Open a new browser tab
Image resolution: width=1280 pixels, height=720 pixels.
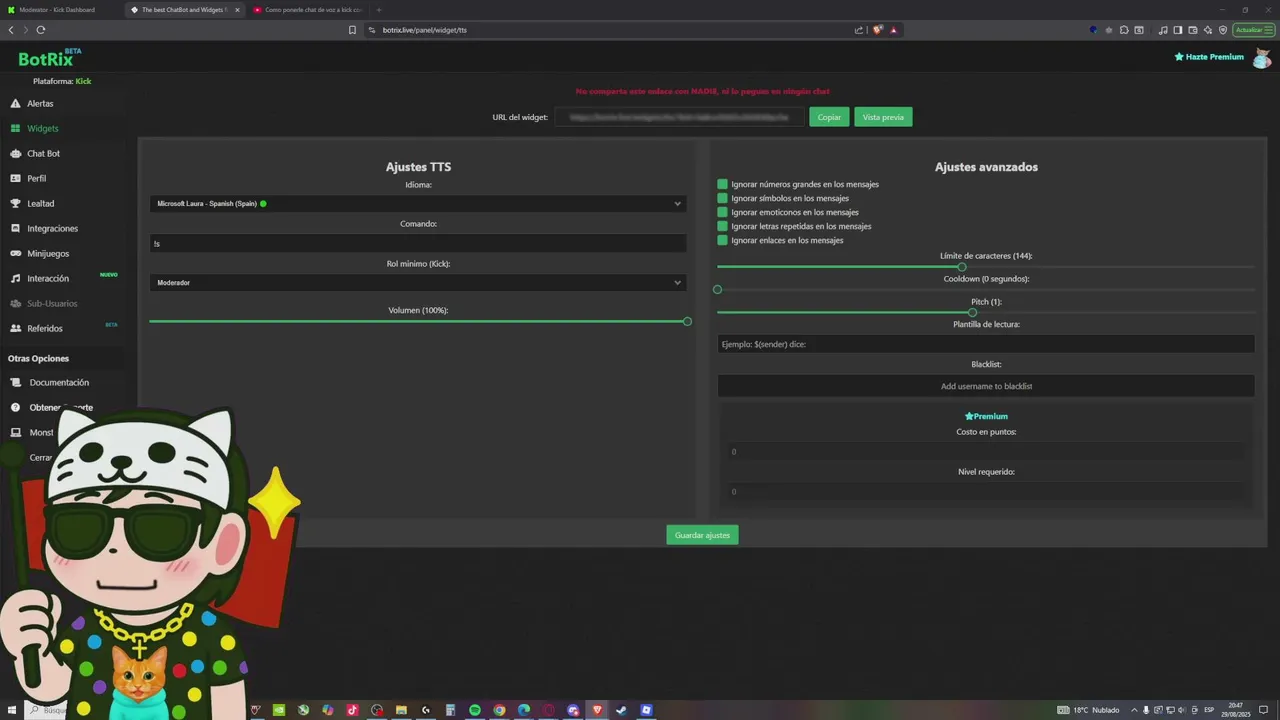tap(379, 10)
